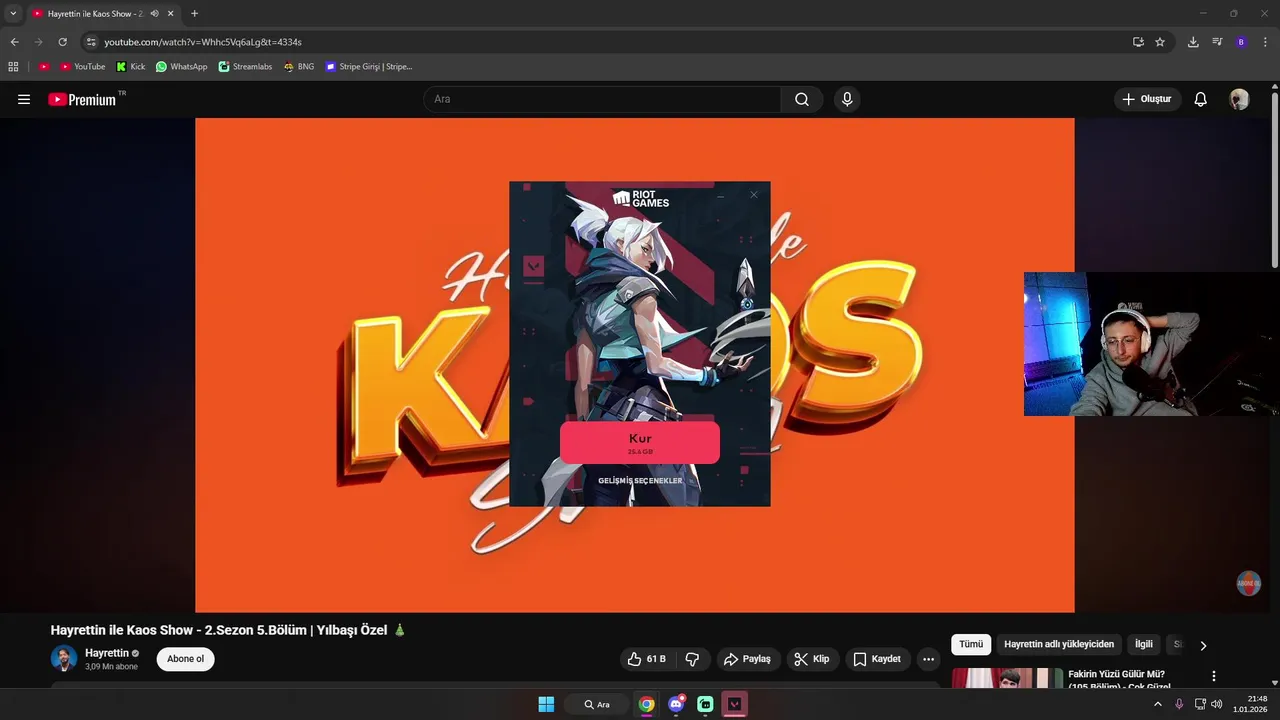Mute the tab via speaker icon
This screenshot has height=720, width=1280.
154,14
